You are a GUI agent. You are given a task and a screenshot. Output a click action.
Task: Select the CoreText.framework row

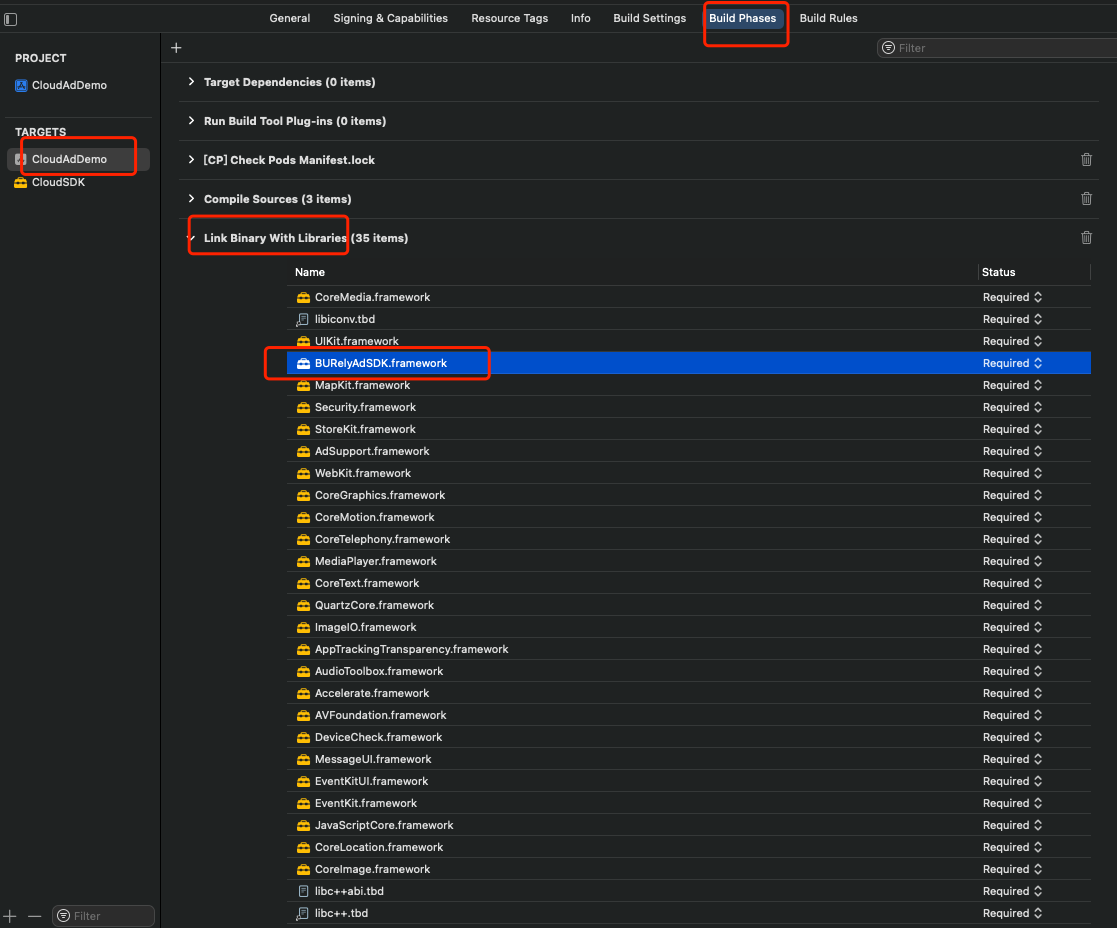pos(689,584)
